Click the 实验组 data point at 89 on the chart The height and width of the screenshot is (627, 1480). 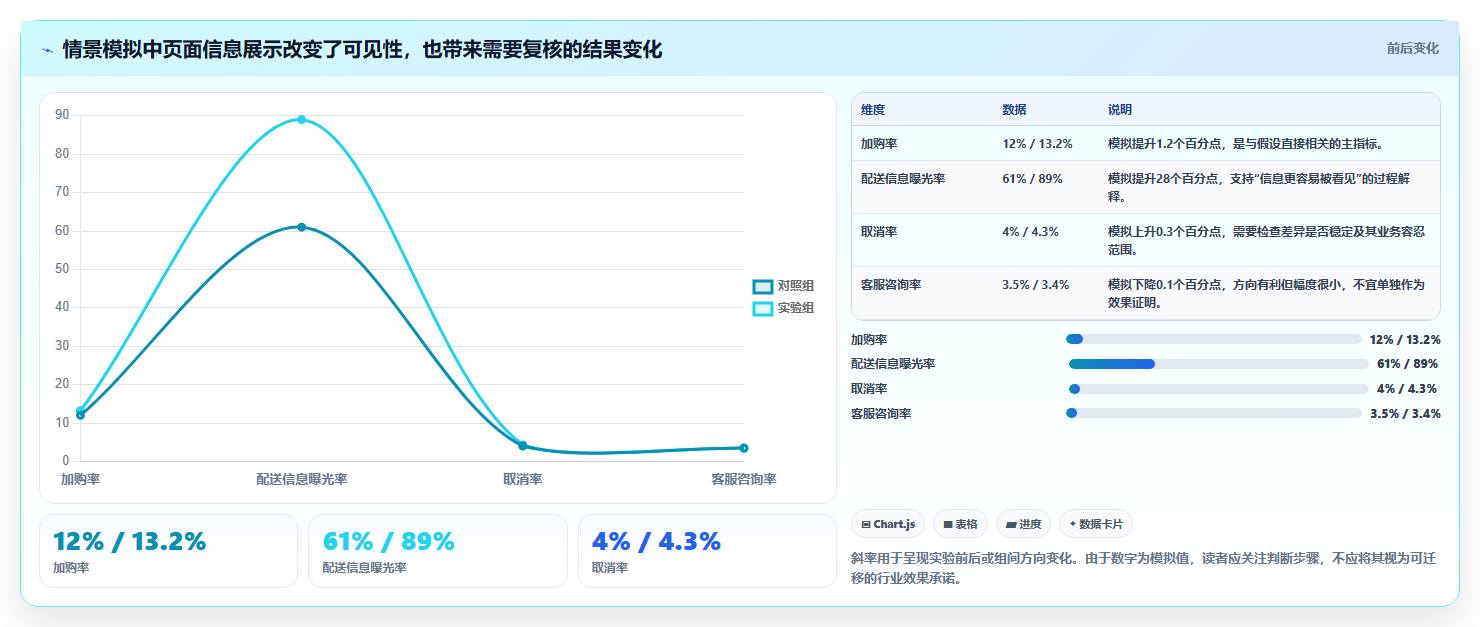[x=301, y=120]
